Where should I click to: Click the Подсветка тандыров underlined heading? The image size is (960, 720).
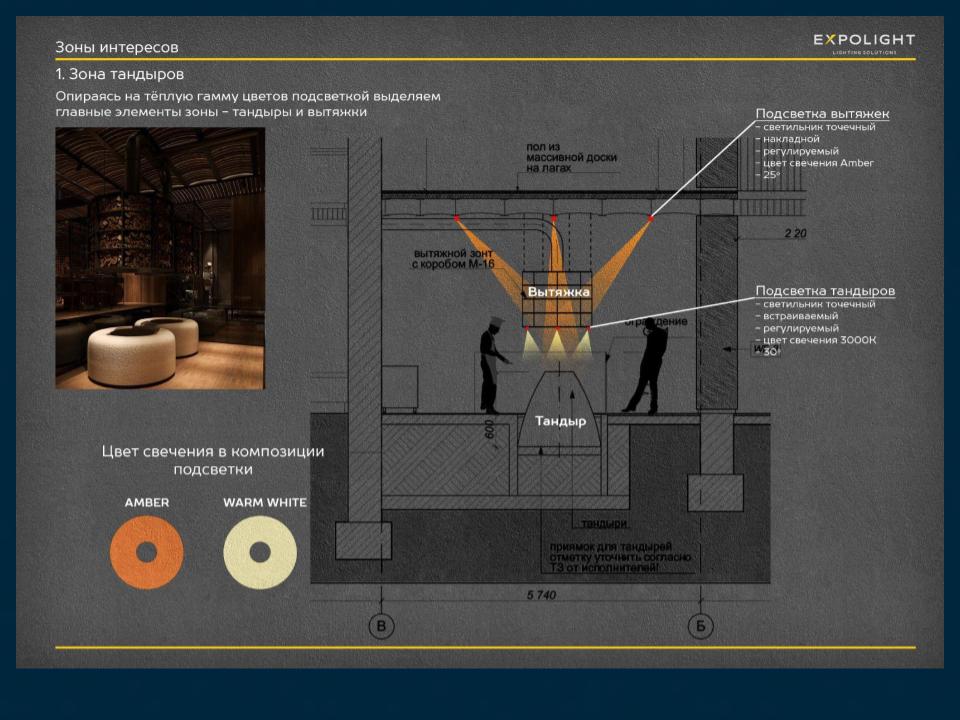coord(824,290)
